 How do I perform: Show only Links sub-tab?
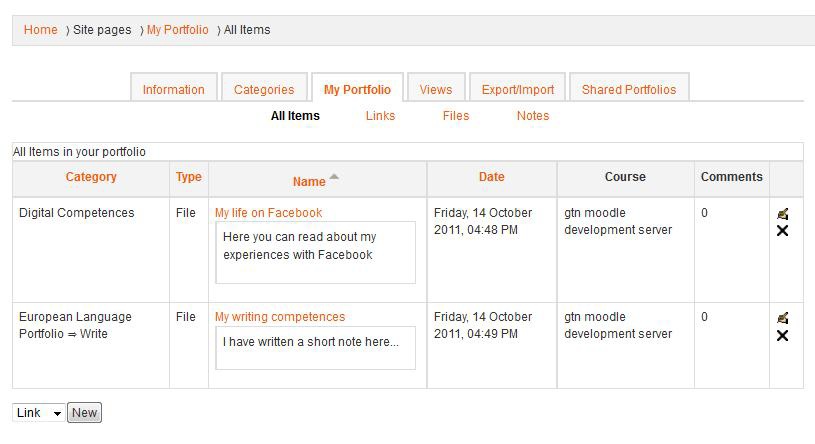pos(380,116)
